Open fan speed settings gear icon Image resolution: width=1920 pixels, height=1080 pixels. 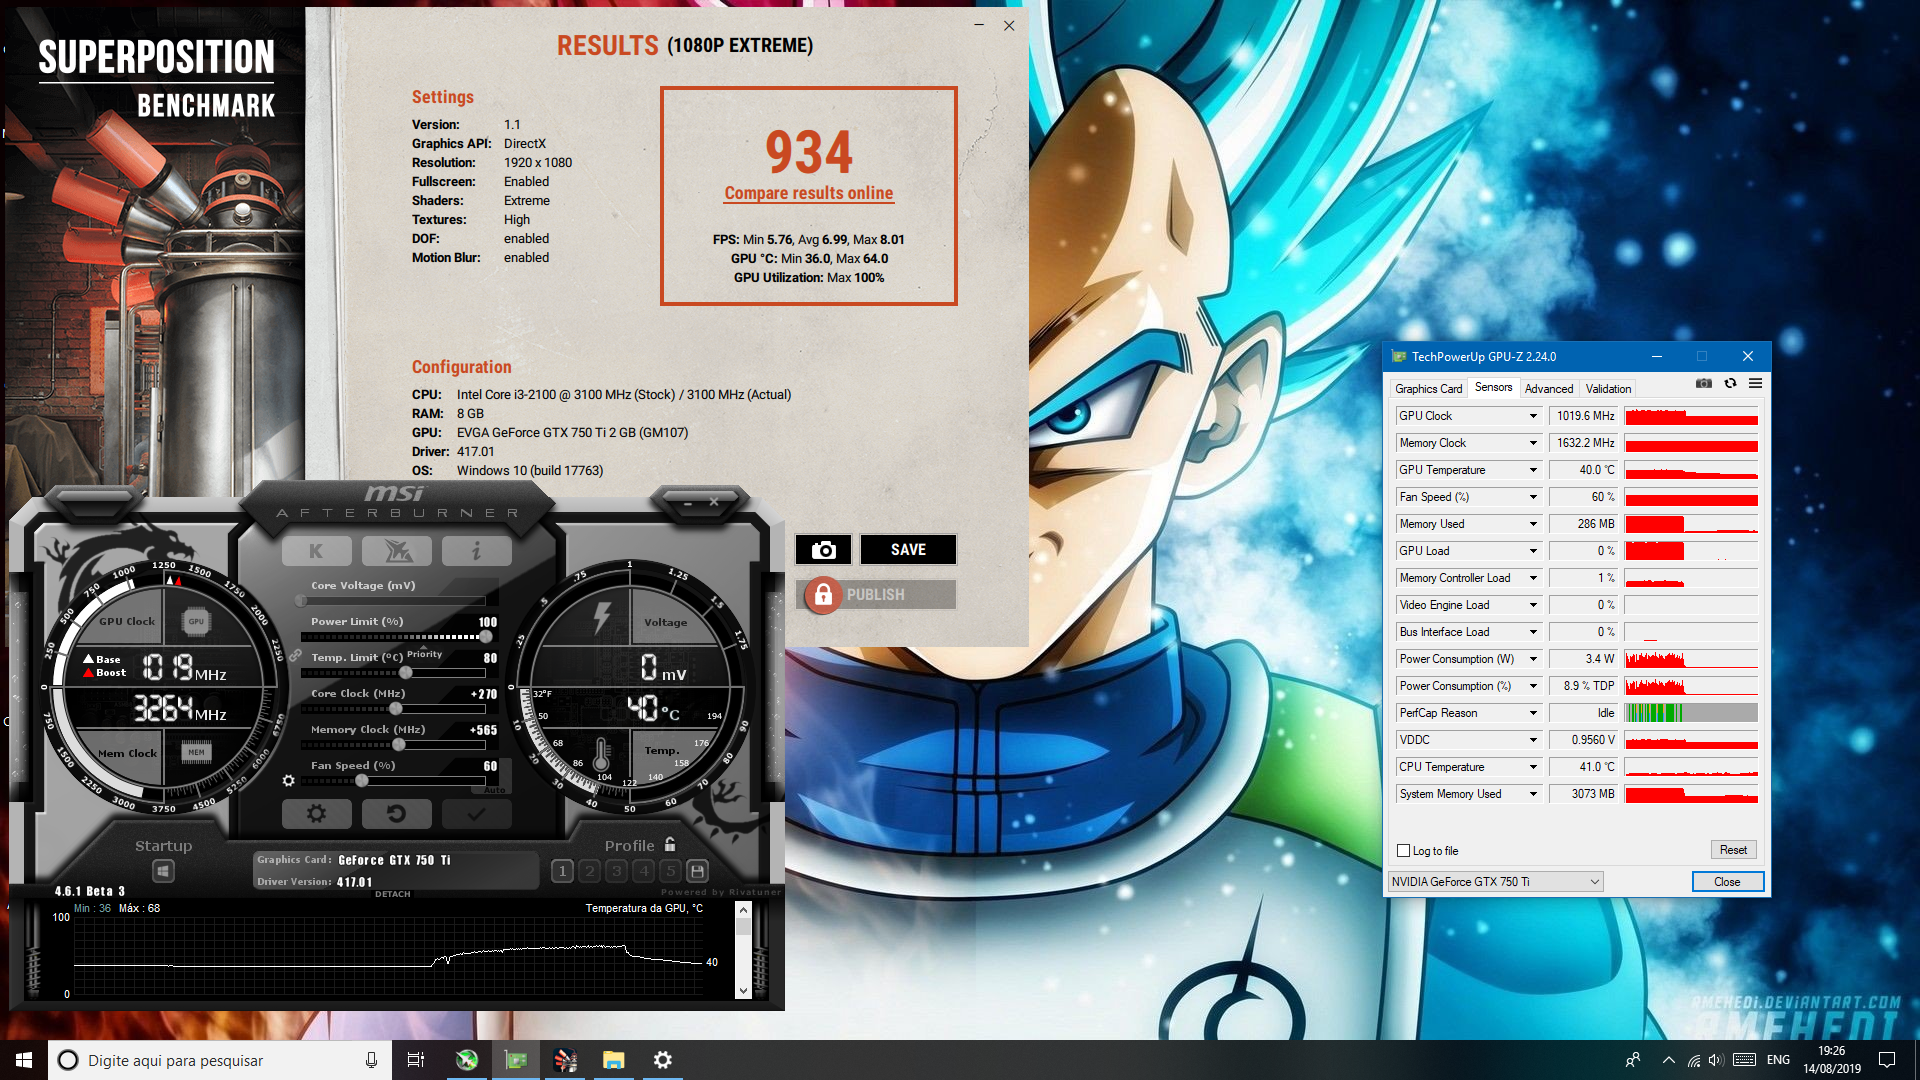click(288, 780)
